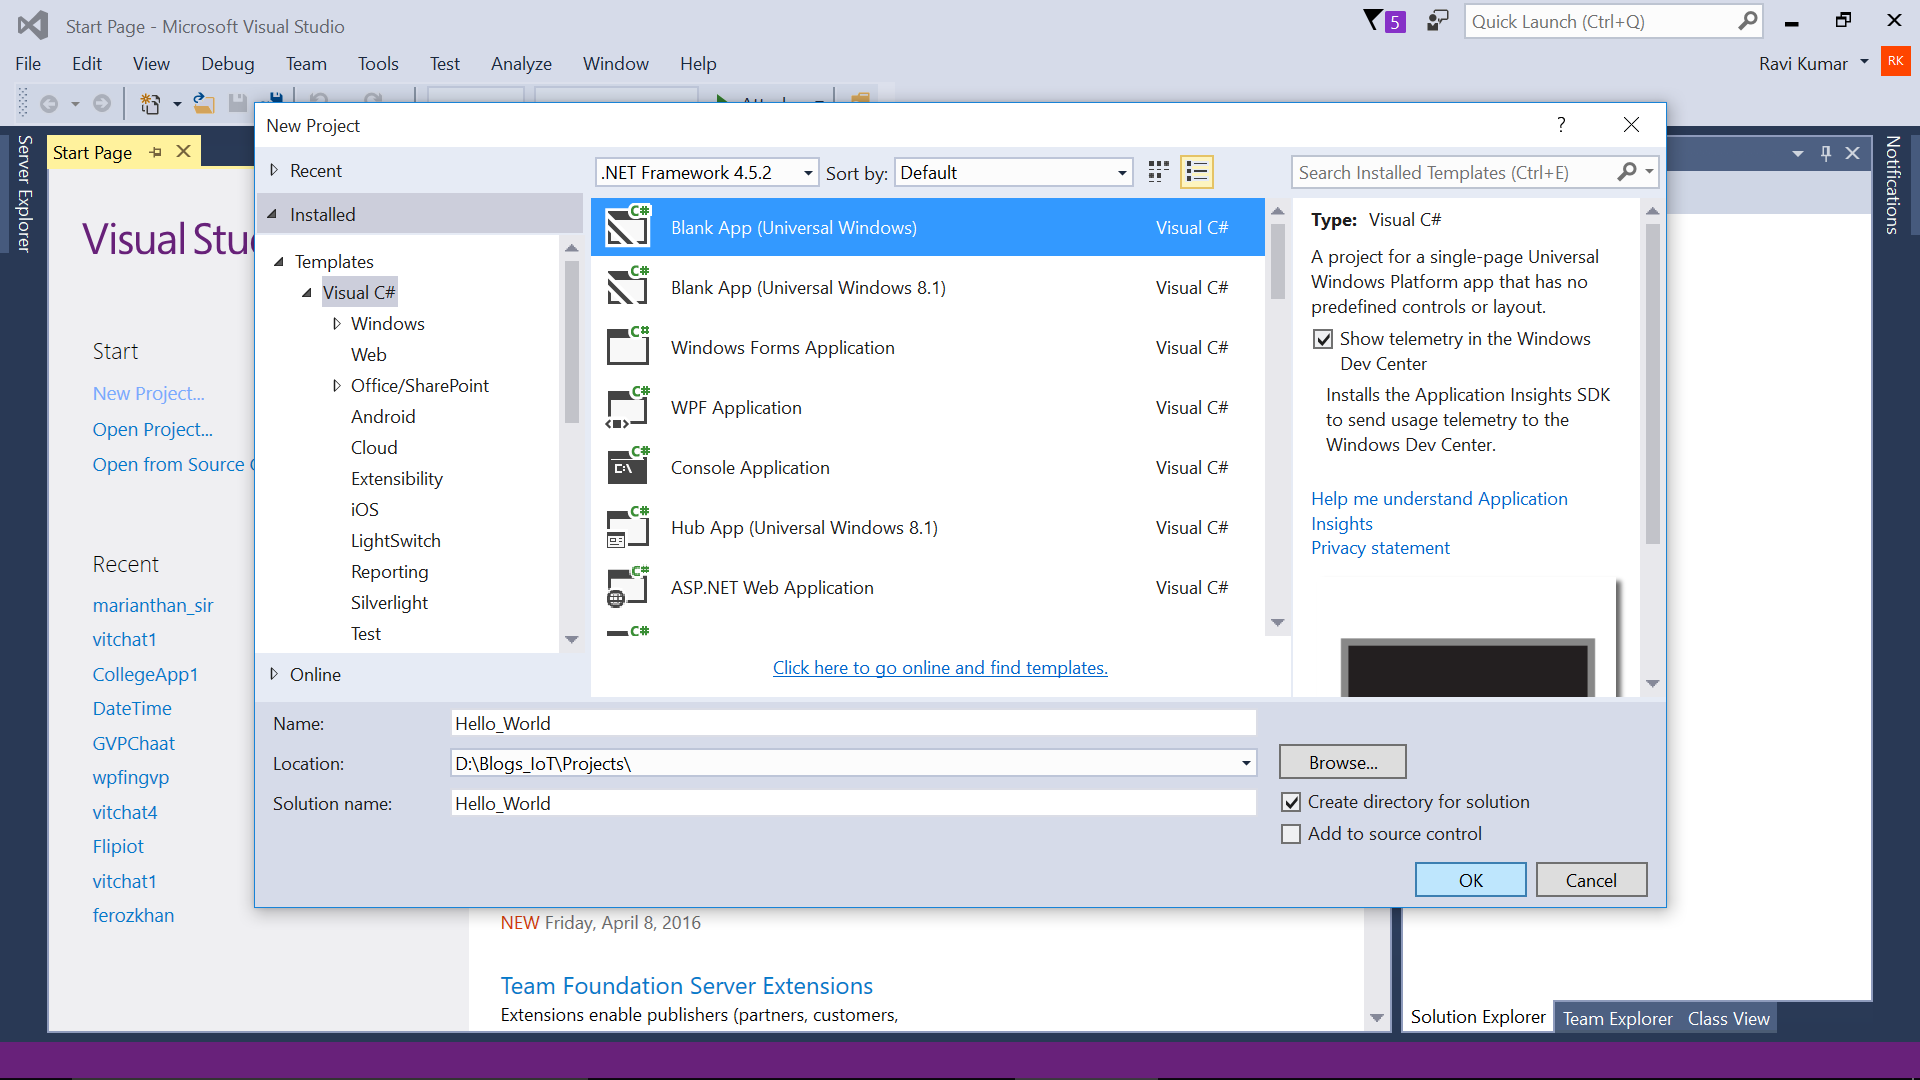Screen dimensions: 1920x1080
Task: Click the template search magnifier icon
Action: point(1627,172)
